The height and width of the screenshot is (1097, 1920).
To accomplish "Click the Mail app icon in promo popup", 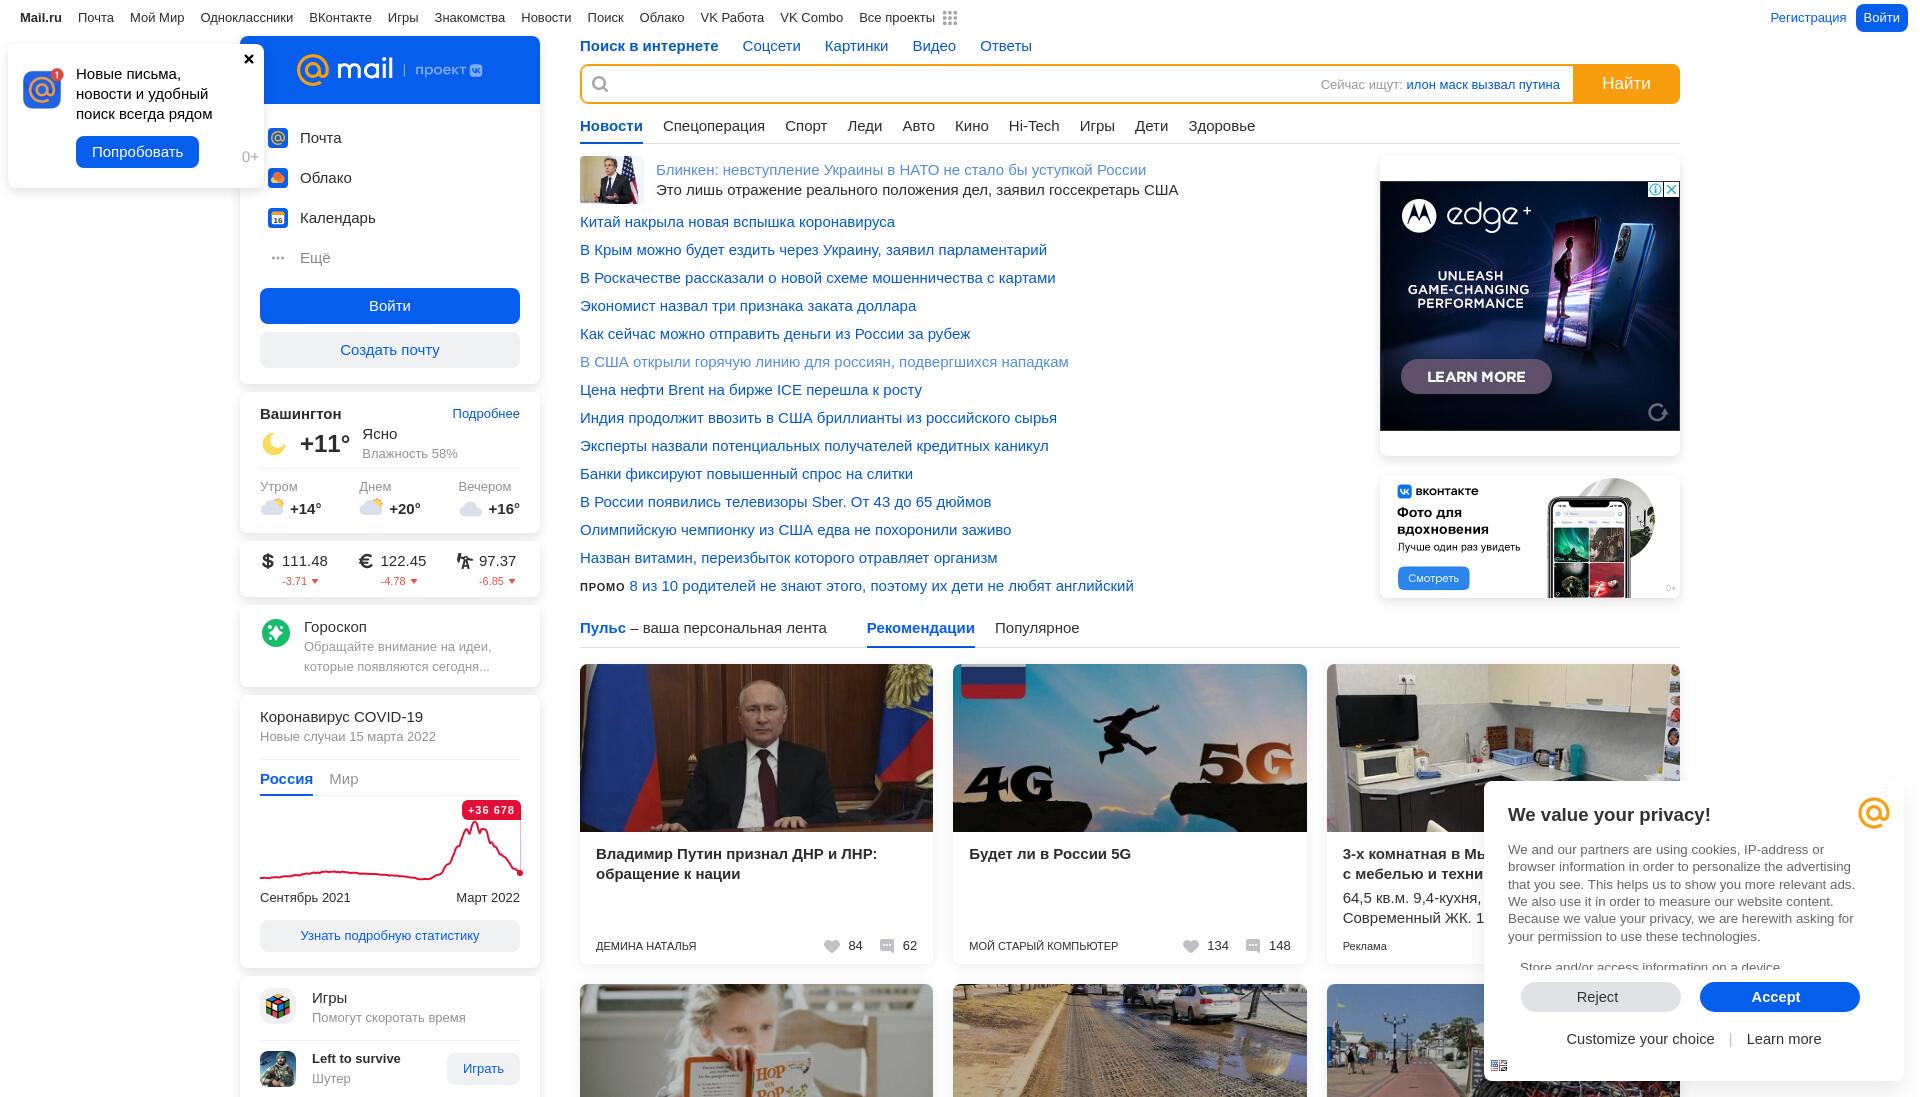I will [x=43, y=89].
